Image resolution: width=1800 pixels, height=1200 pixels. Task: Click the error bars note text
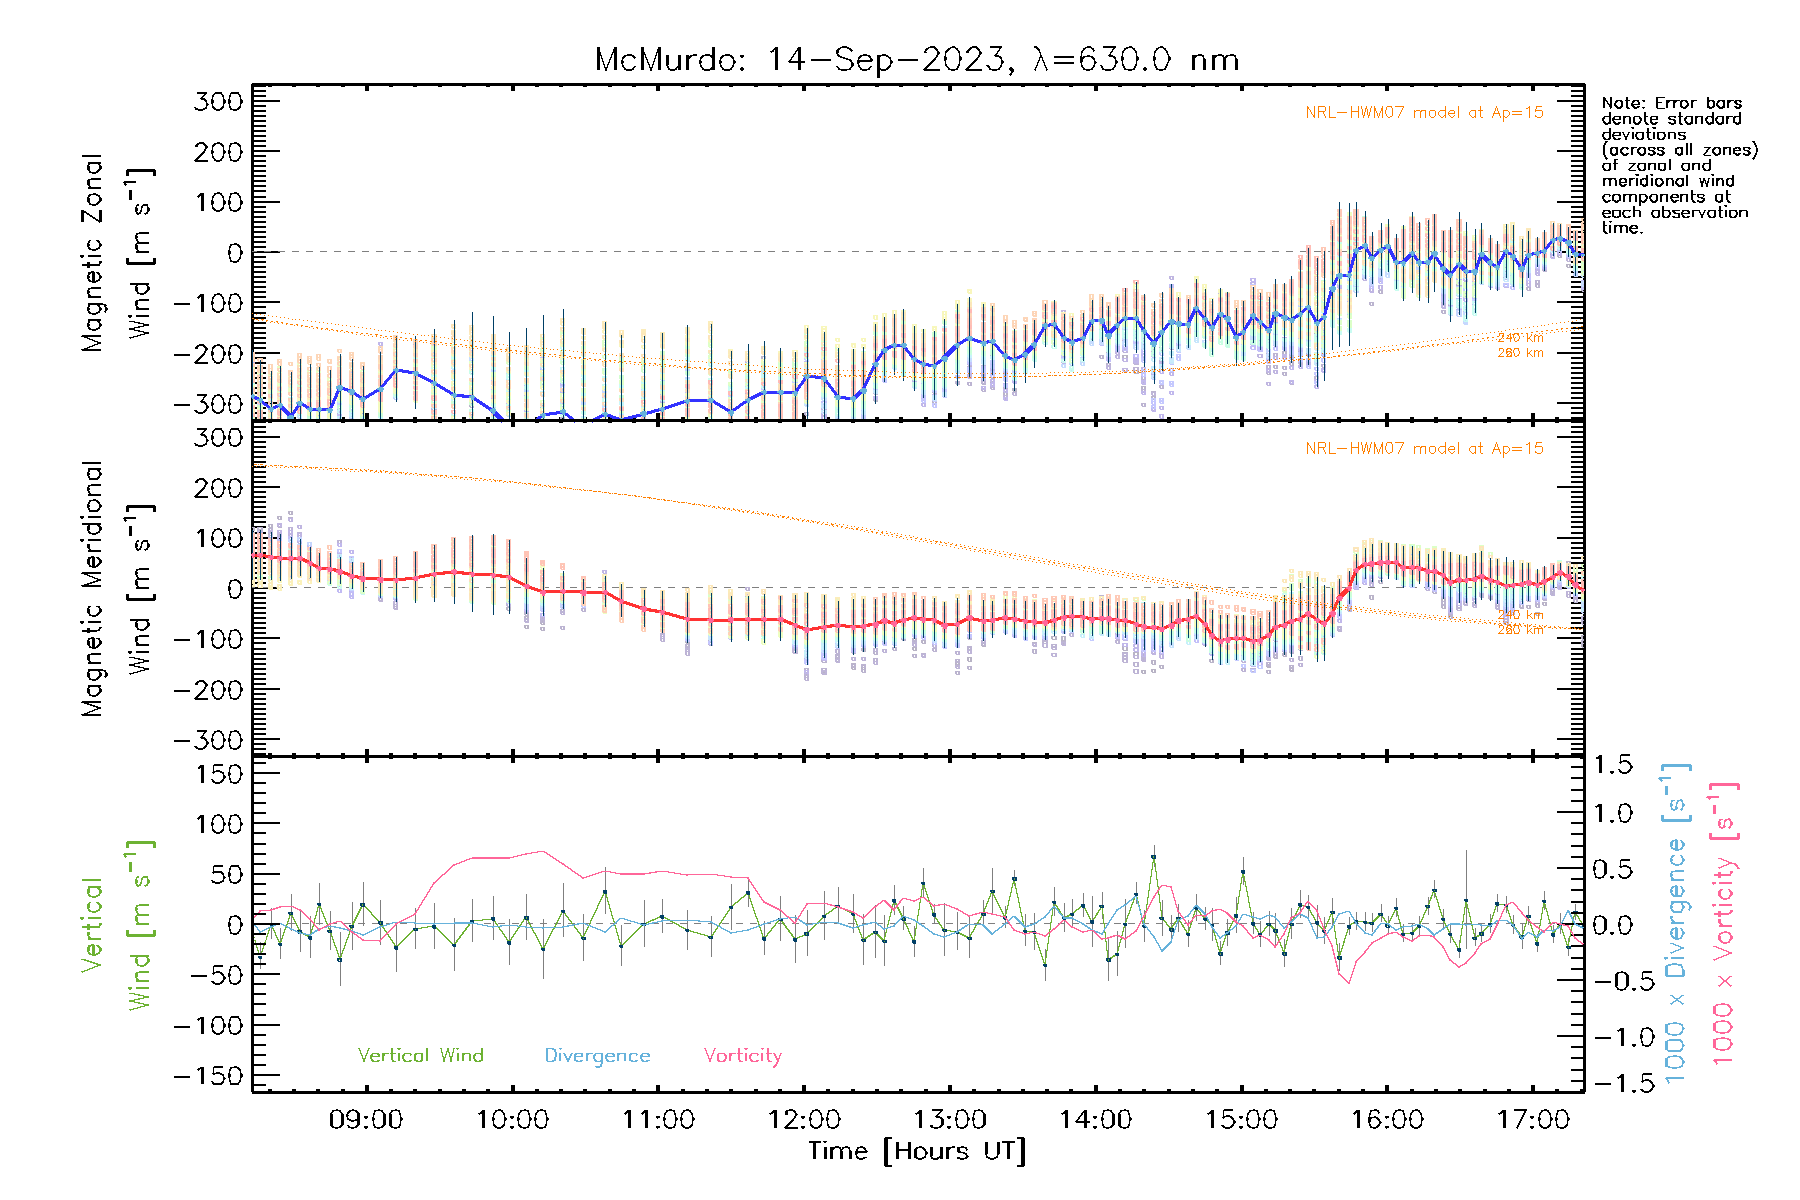1678,165
